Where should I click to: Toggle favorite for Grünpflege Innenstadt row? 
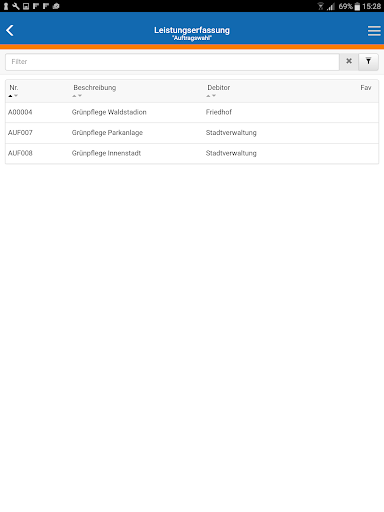tap(366, 153)
